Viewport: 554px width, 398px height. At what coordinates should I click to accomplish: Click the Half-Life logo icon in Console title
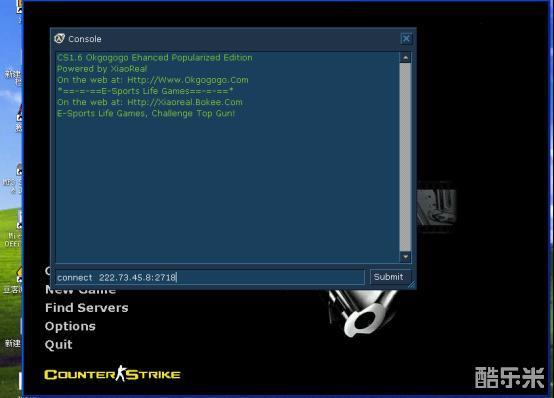59,39
